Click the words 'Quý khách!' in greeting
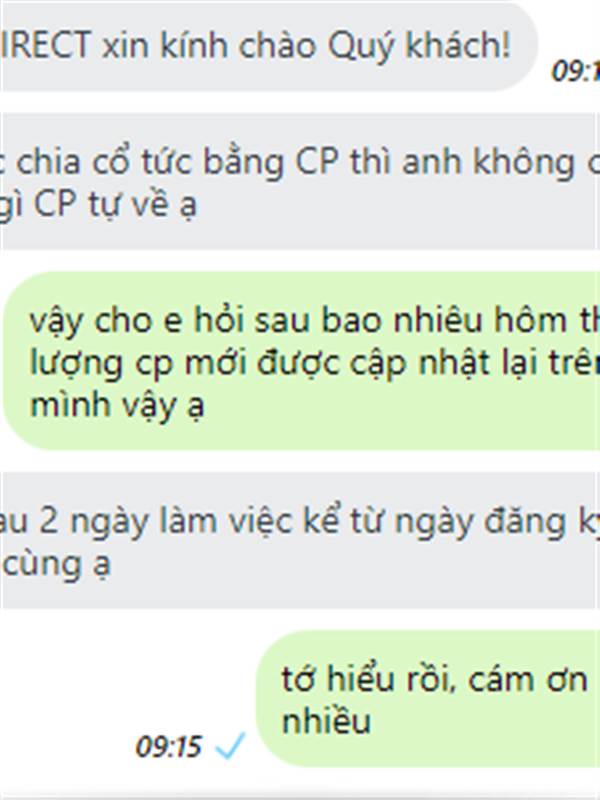600x800 pixels. point(419,46)
